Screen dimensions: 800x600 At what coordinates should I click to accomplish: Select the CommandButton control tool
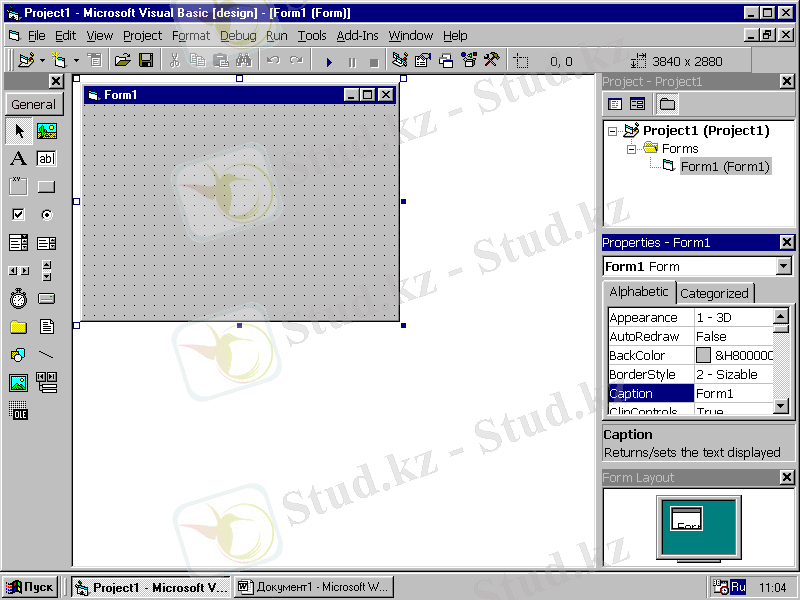pos(46,187)
